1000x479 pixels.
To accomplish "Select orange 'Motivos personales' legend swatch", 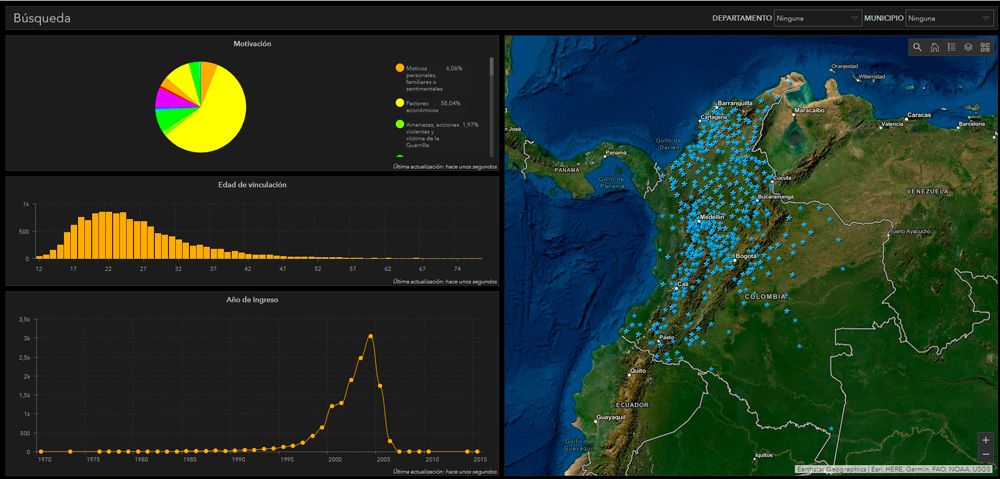I will point(400,68).
